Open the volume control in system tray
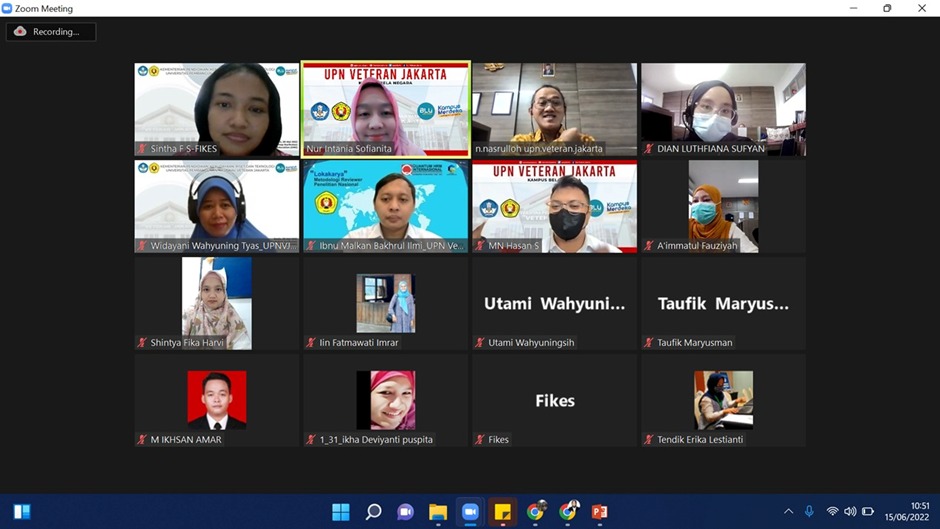 pyautogui.click(x=850, y=512)
